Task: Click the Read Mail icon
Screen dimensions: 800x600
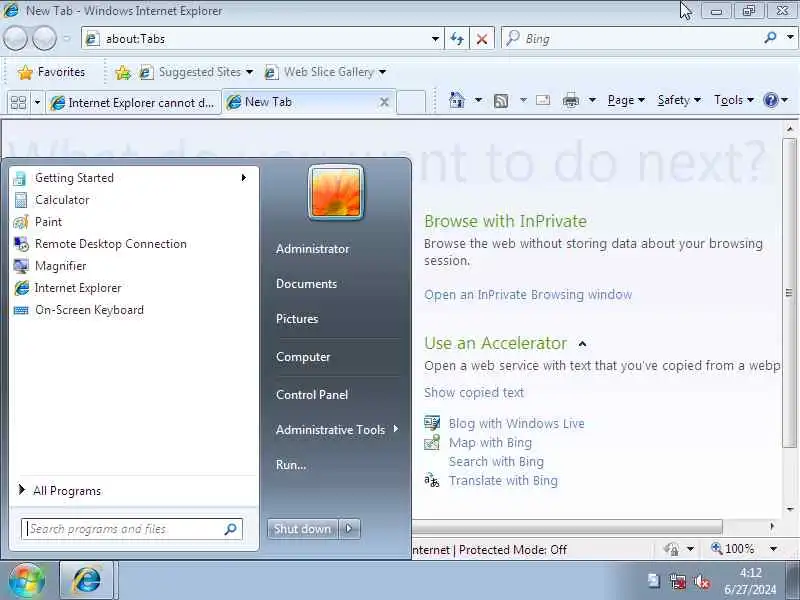Action: [543, 100]
